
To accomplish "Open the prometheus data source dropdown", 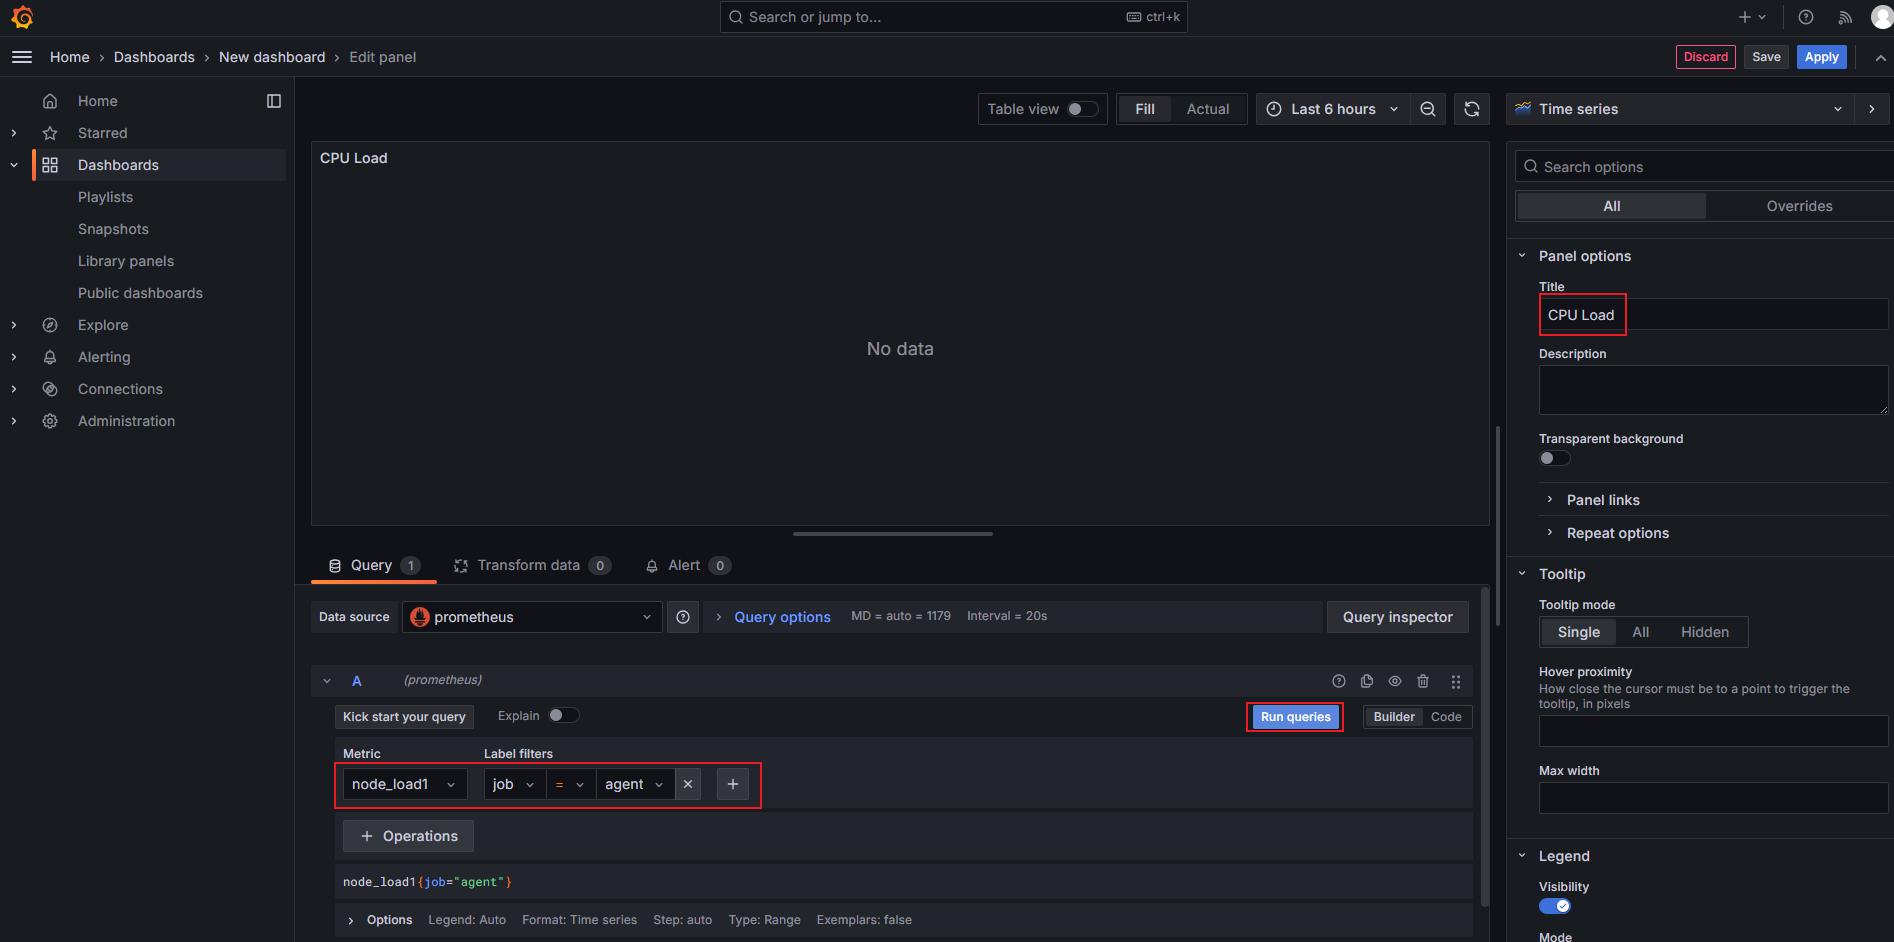I will 531,617.
